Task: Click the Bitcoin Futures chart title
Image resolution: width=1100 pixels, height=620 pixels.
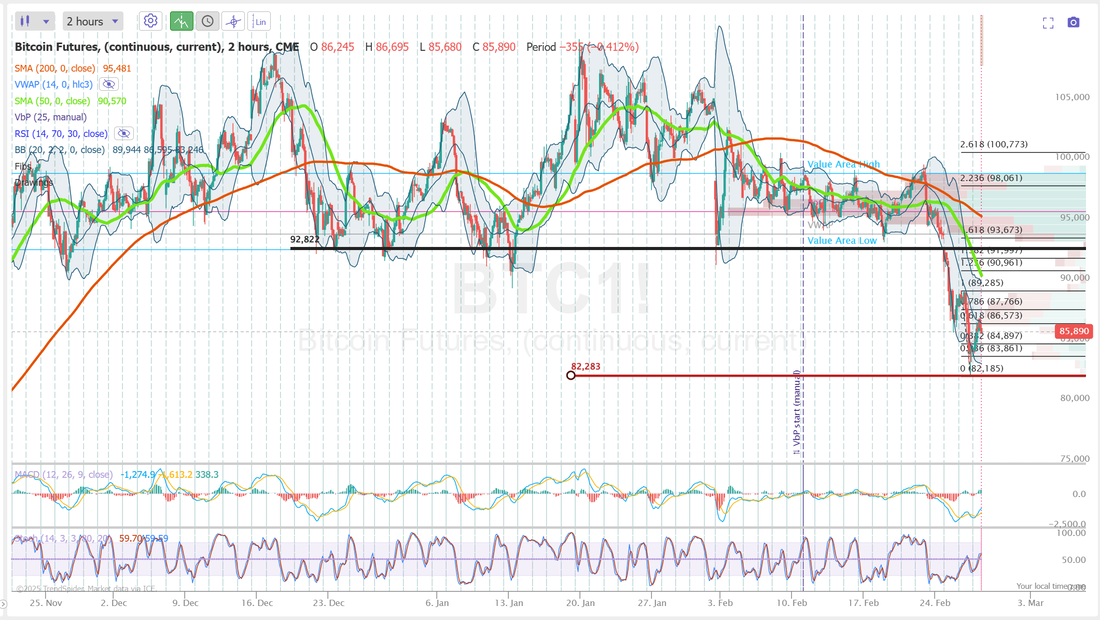Action: tap(156, 47)
